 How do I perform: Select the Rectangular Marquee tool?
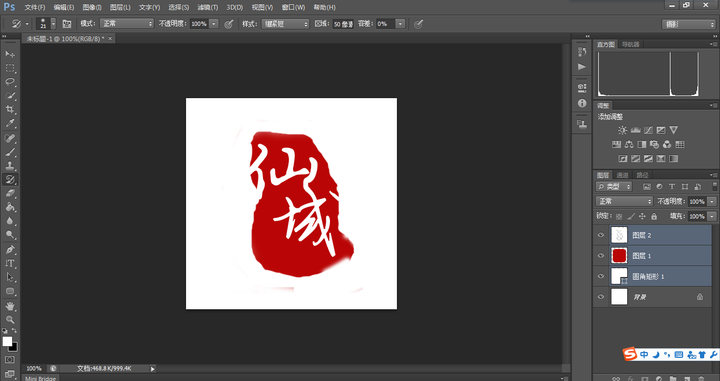[x=10, y=68]
